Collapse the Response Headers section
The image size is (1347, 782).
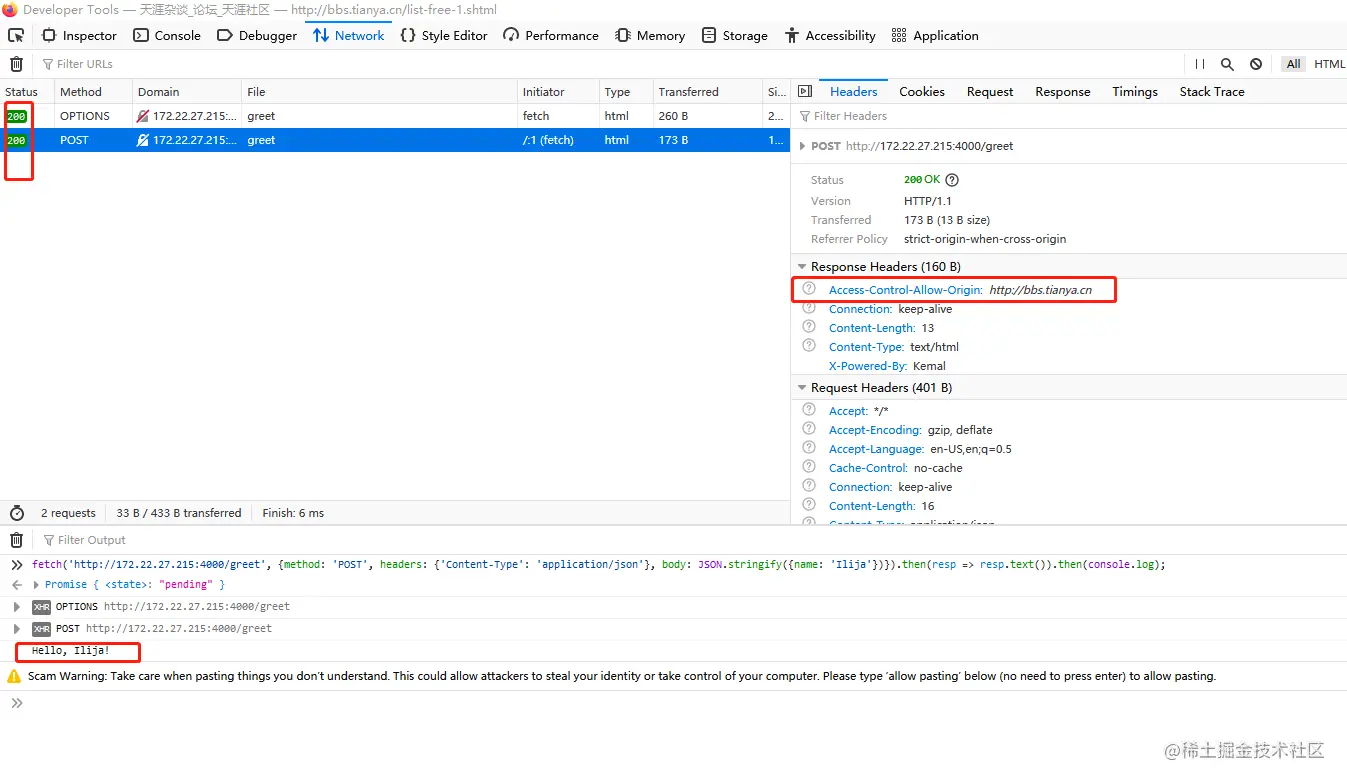click(802, 267)
